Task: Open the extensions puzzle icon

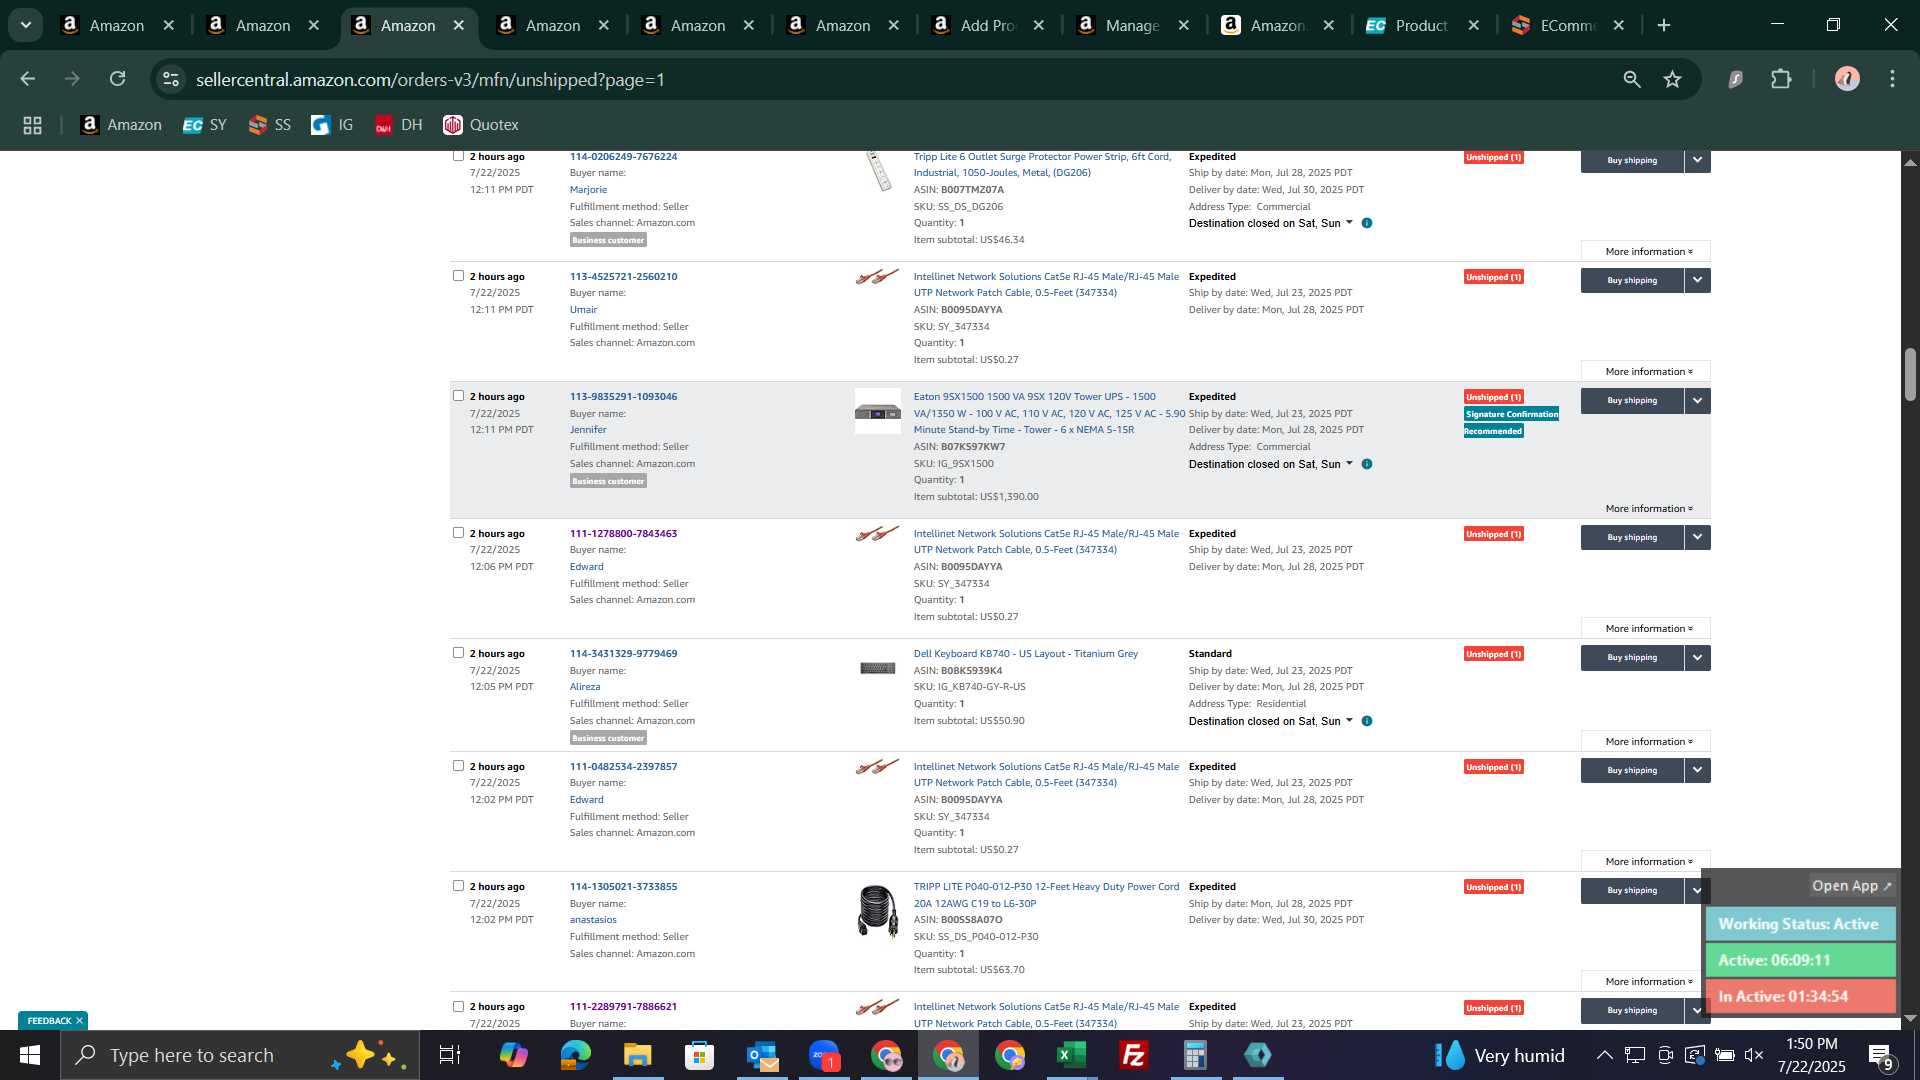Action: click(x=1781, y=79)
